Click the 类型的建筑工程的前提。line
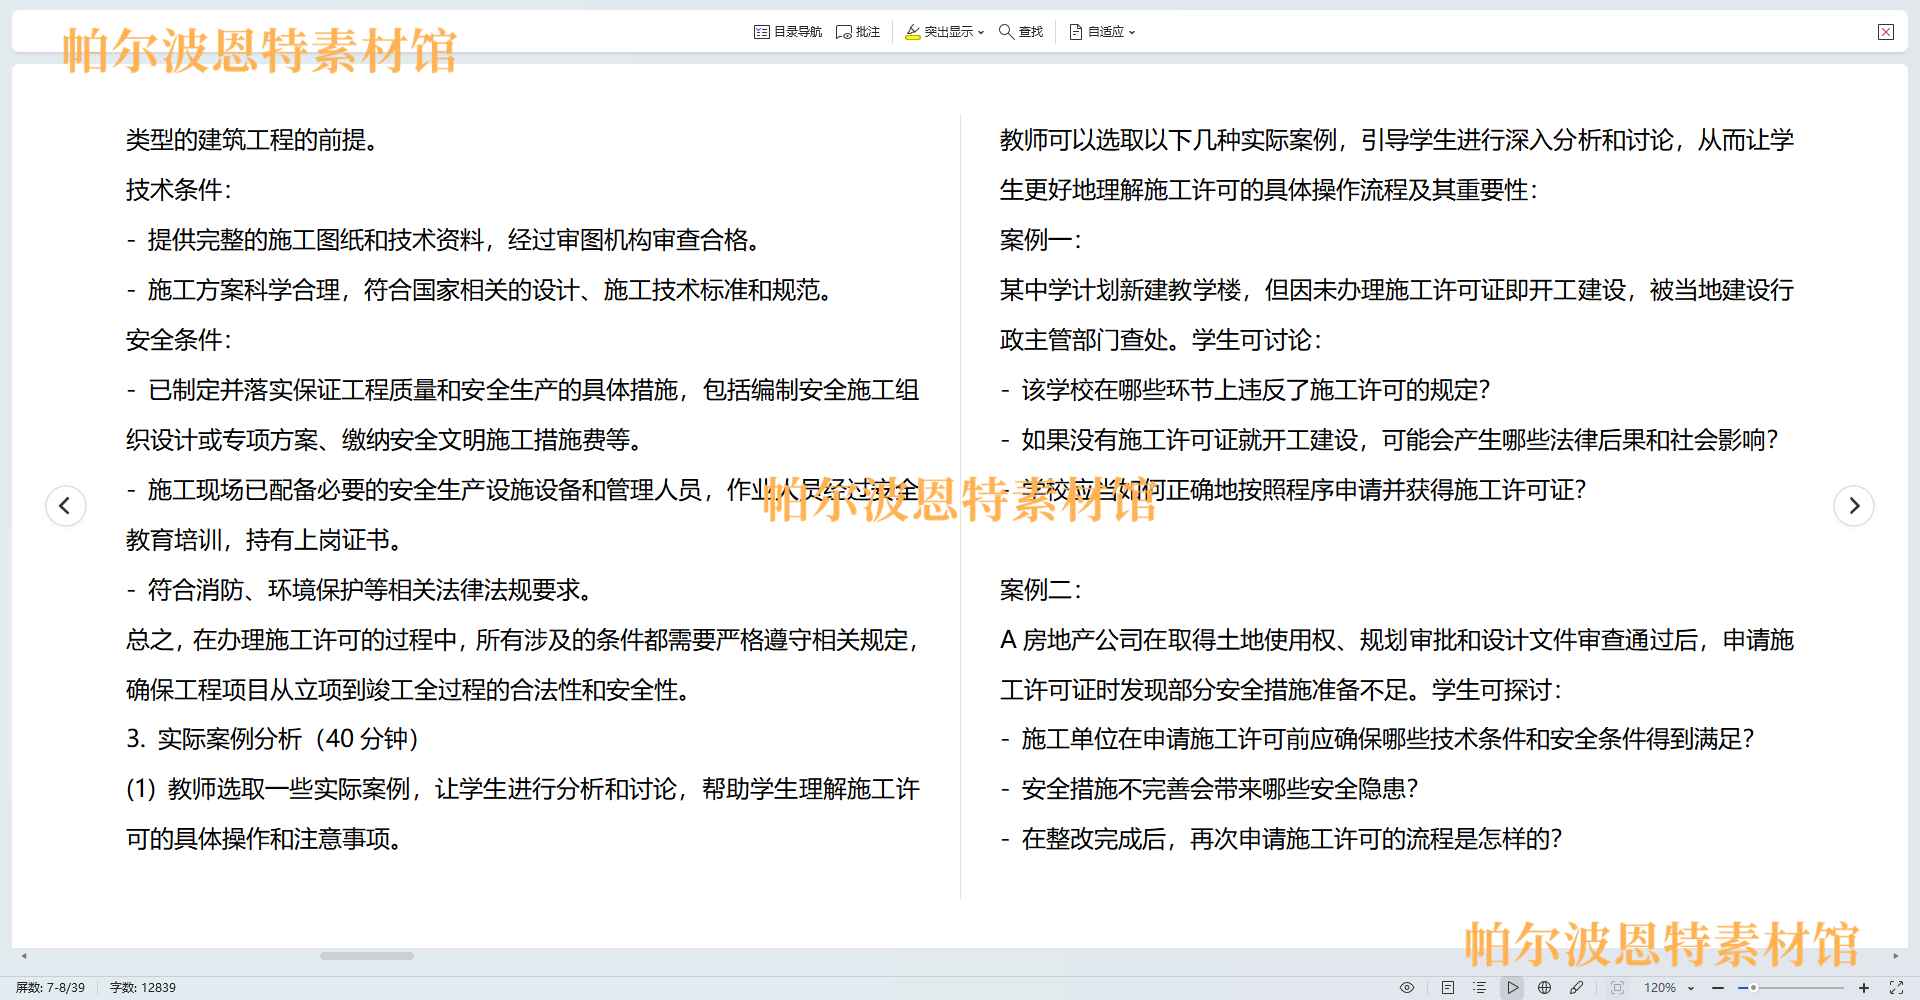 tap(252, 140)
